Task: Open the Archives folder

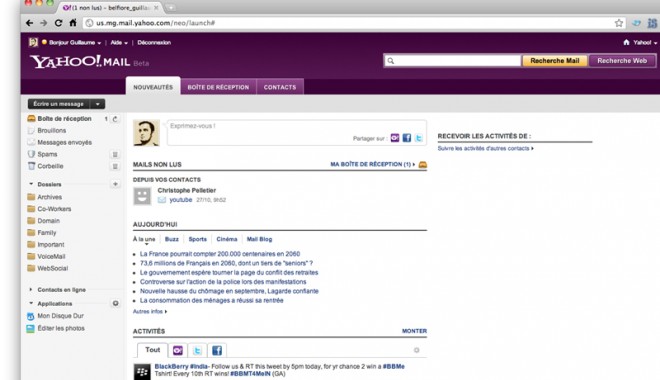Action: 49,197
